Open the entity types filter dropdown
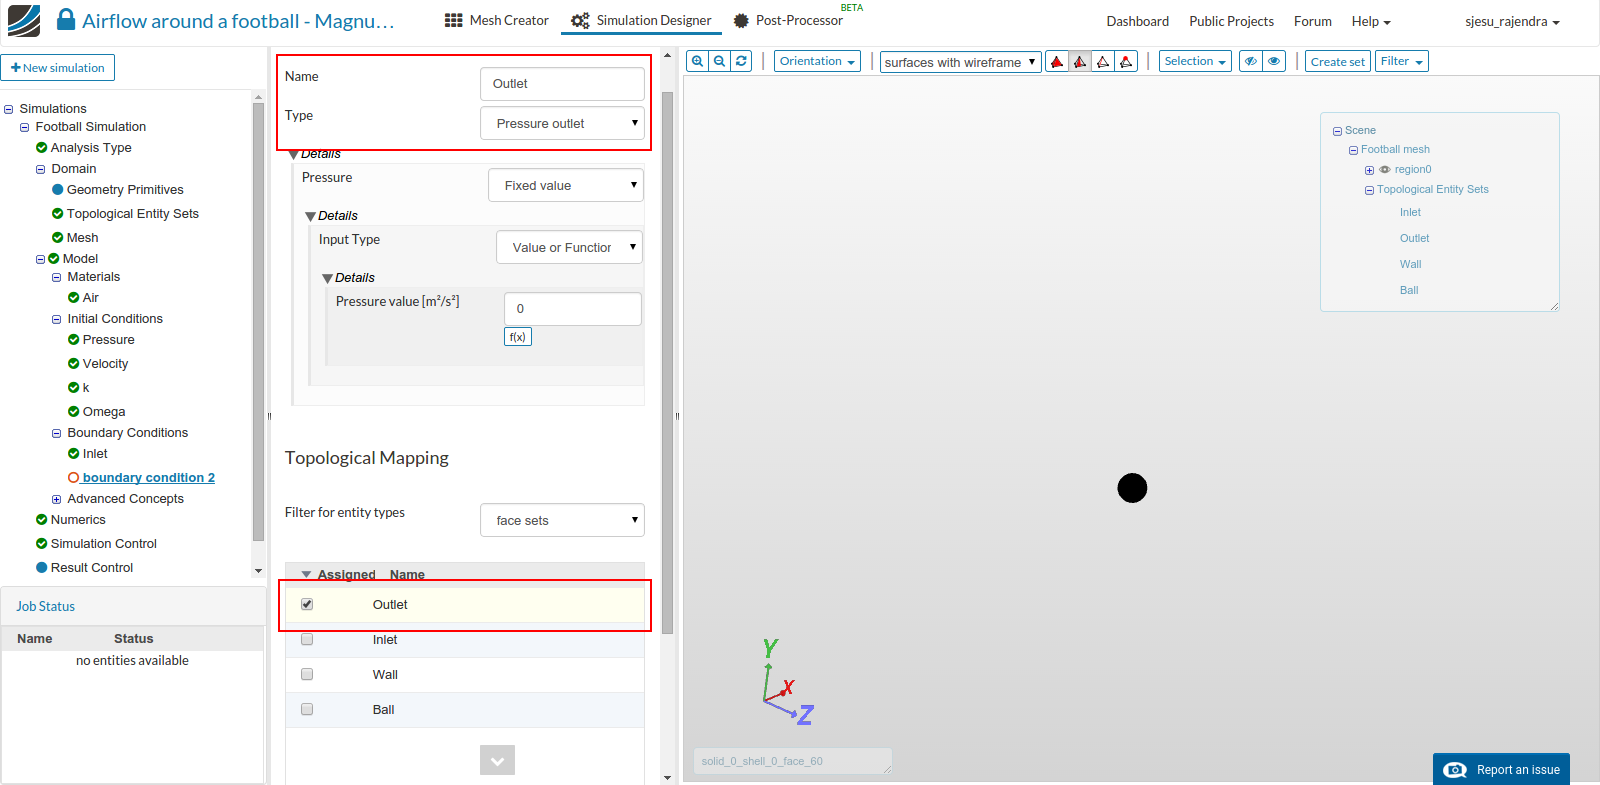The height and width of the screenshot is (785, 1600). [562, 520]
